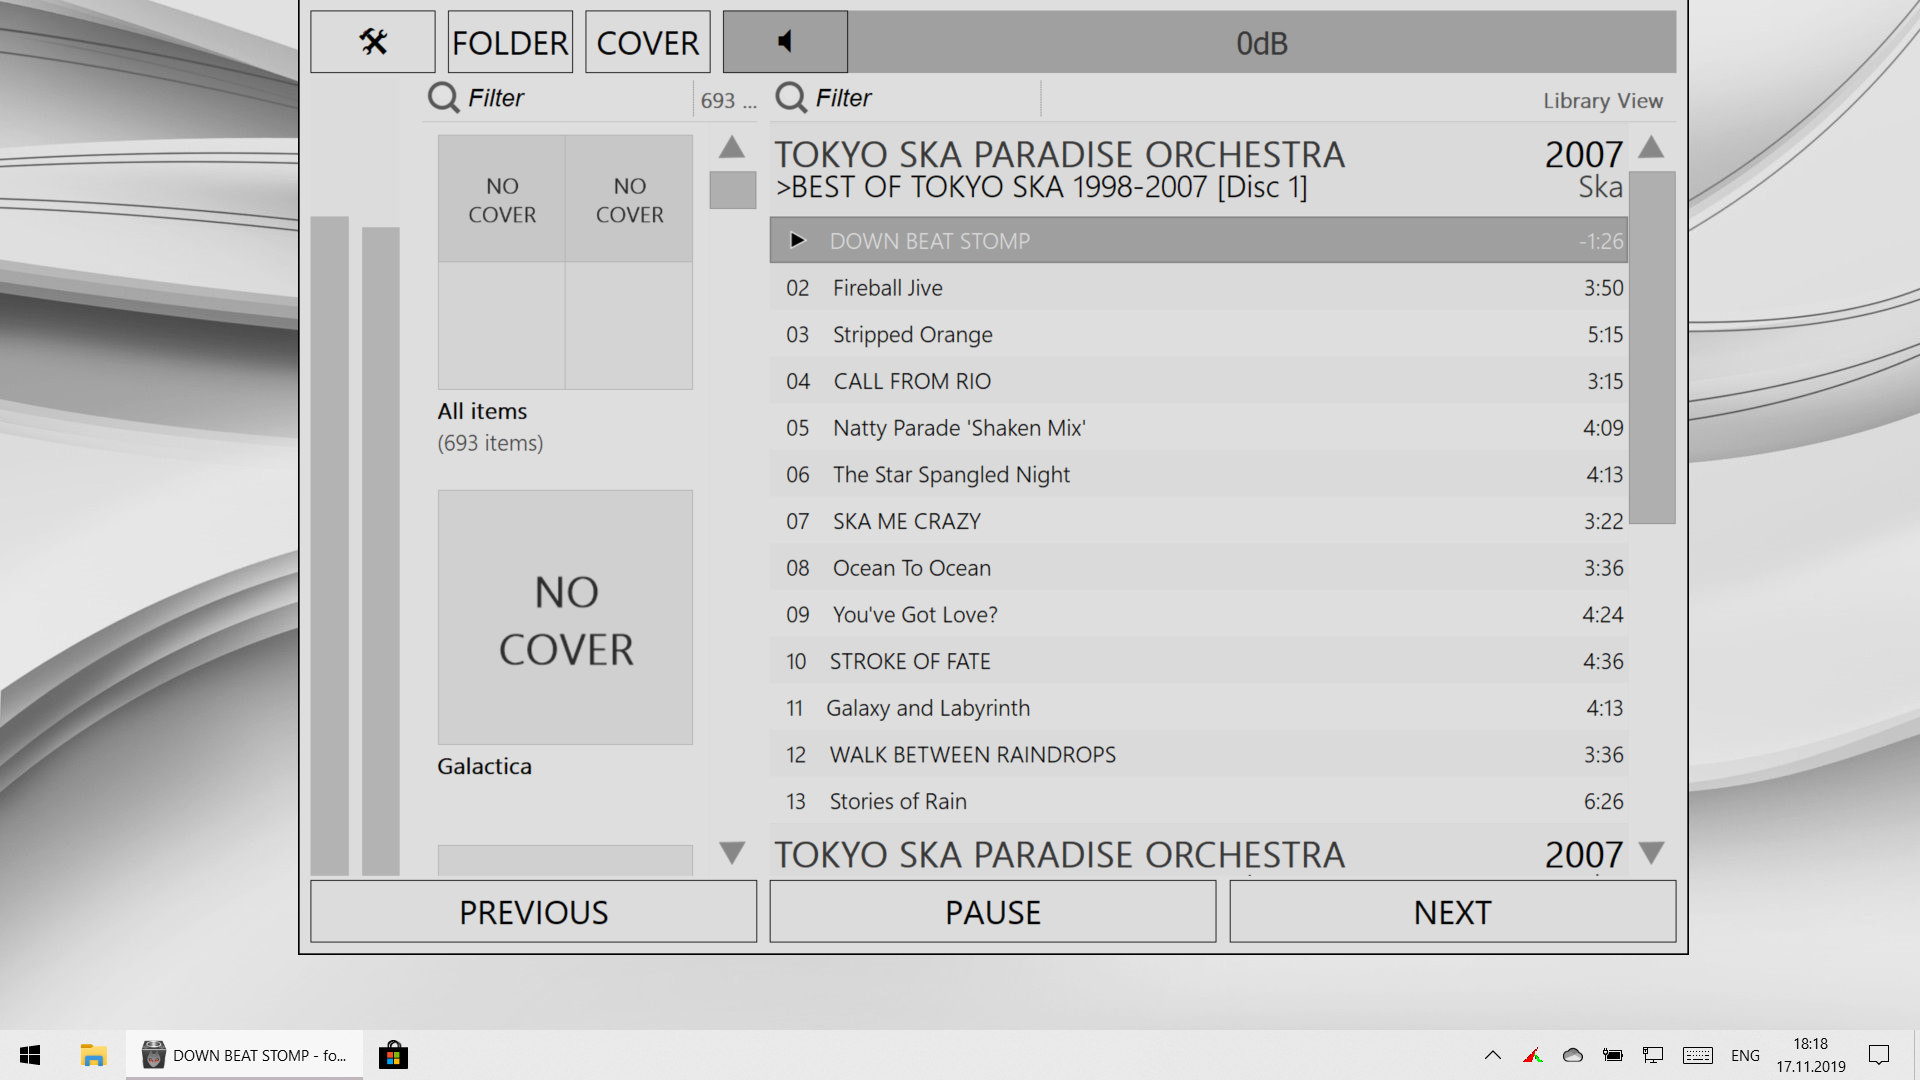Pause playback with the PAUSE button
The image size is (1920, 1080).
pos(992,912)
